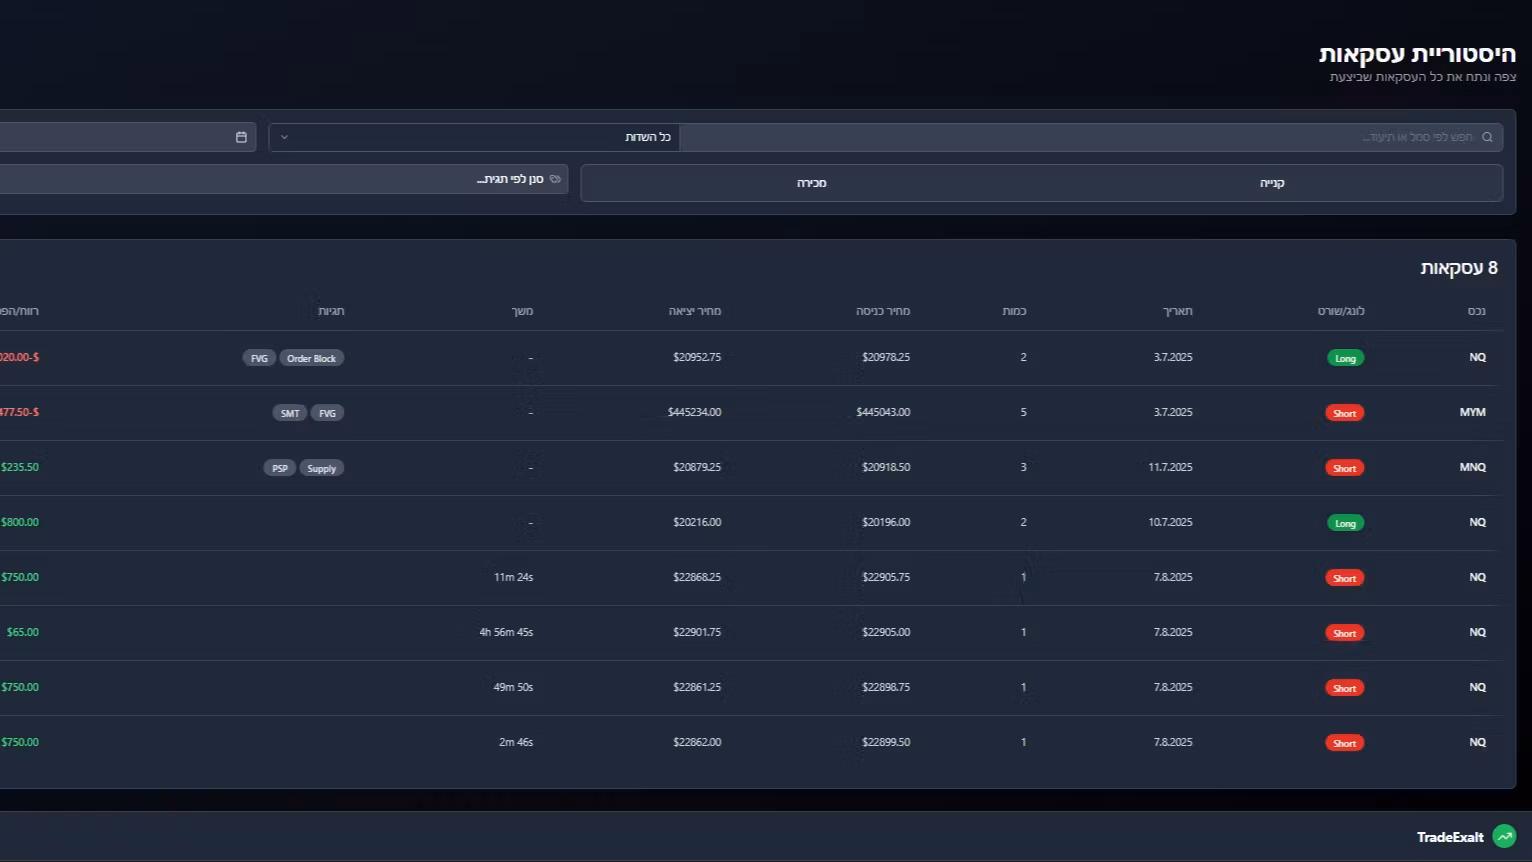Screen dimensions: 1532x862
Task: Select the מכירה (sell) filter button
Action: 811,183
